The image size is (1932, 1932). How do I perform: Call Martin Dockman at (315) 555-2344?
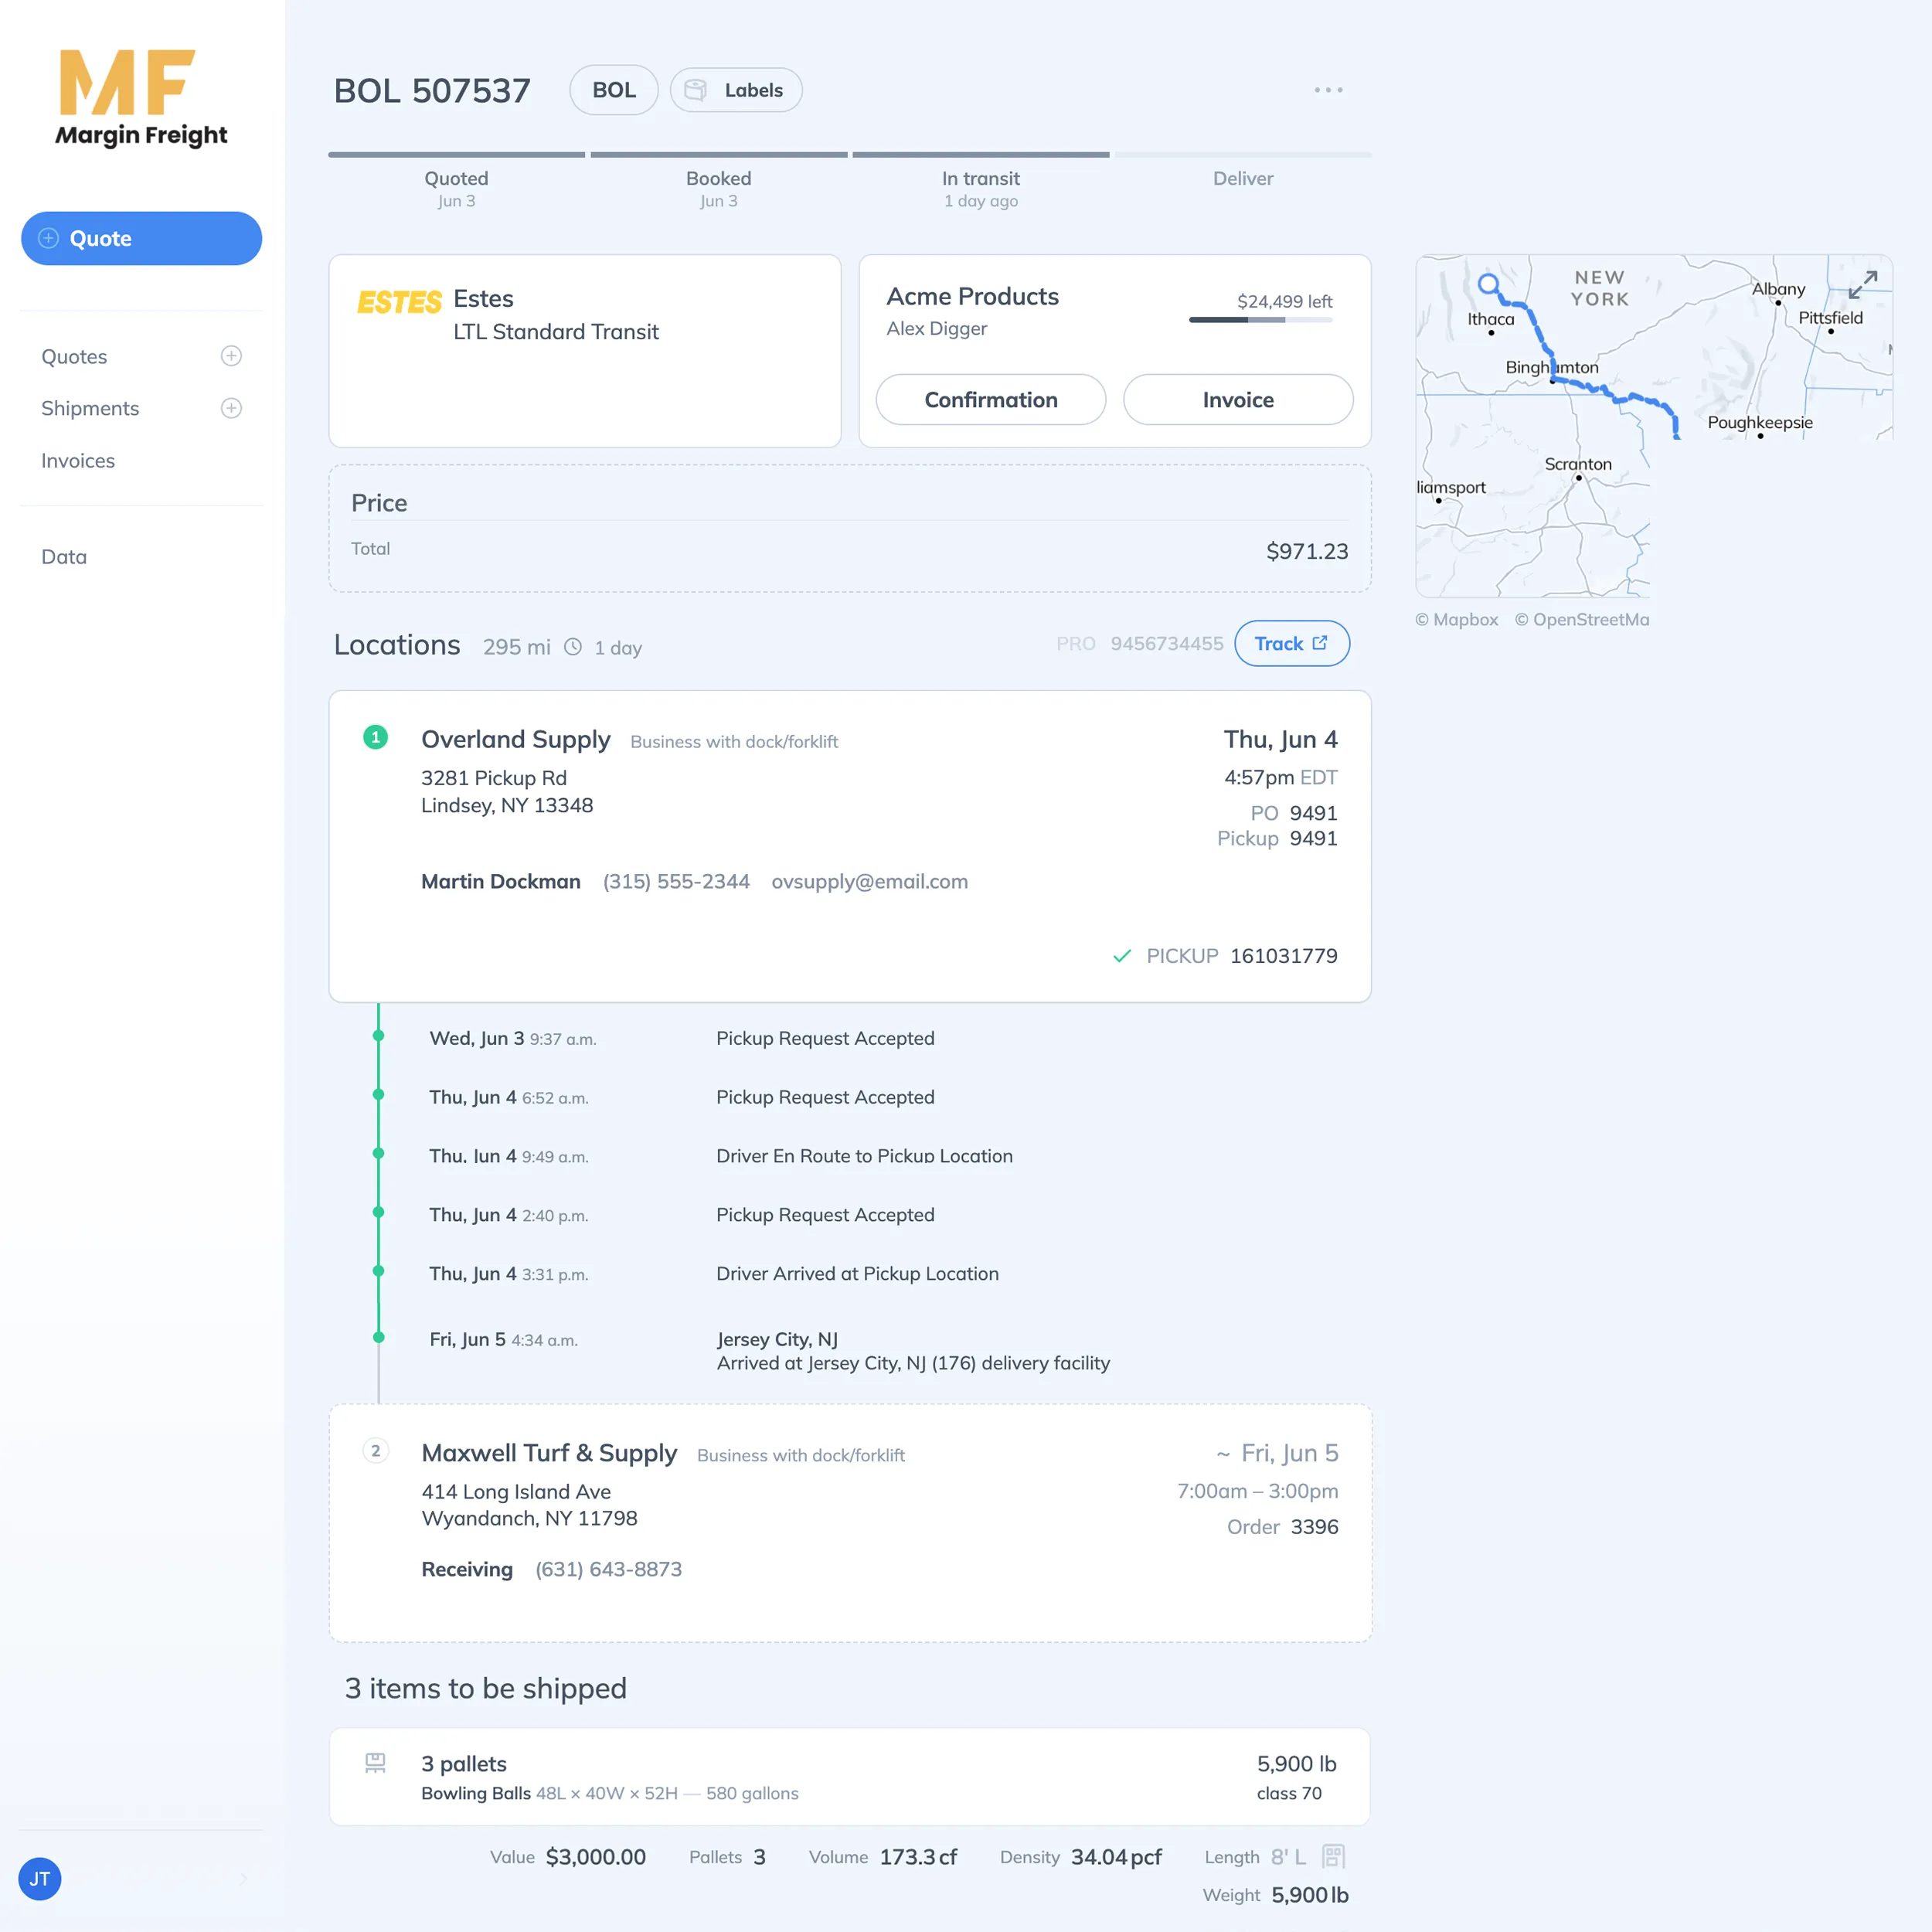[x=676, y=882]
